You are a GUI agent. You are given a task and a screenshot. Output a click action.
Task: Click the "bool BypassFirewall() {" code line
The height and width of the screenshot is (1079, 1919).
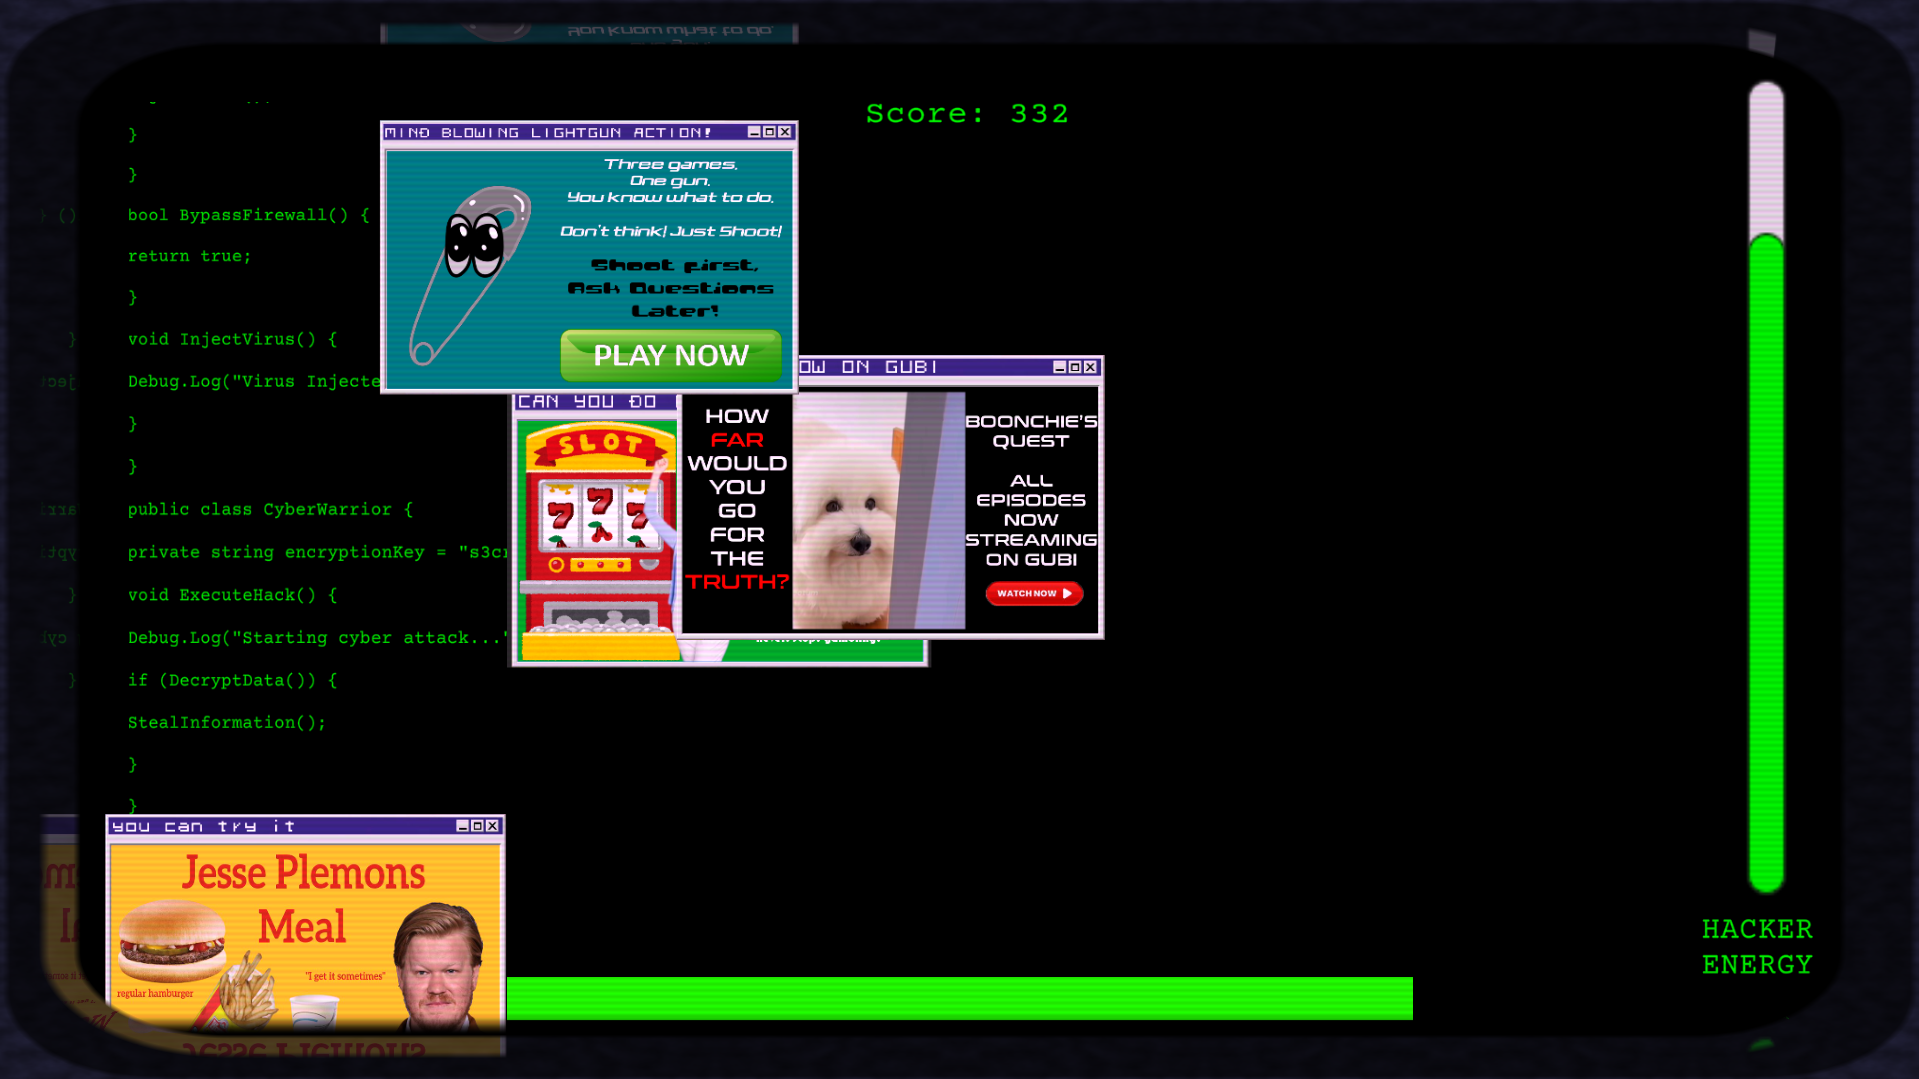248,215
